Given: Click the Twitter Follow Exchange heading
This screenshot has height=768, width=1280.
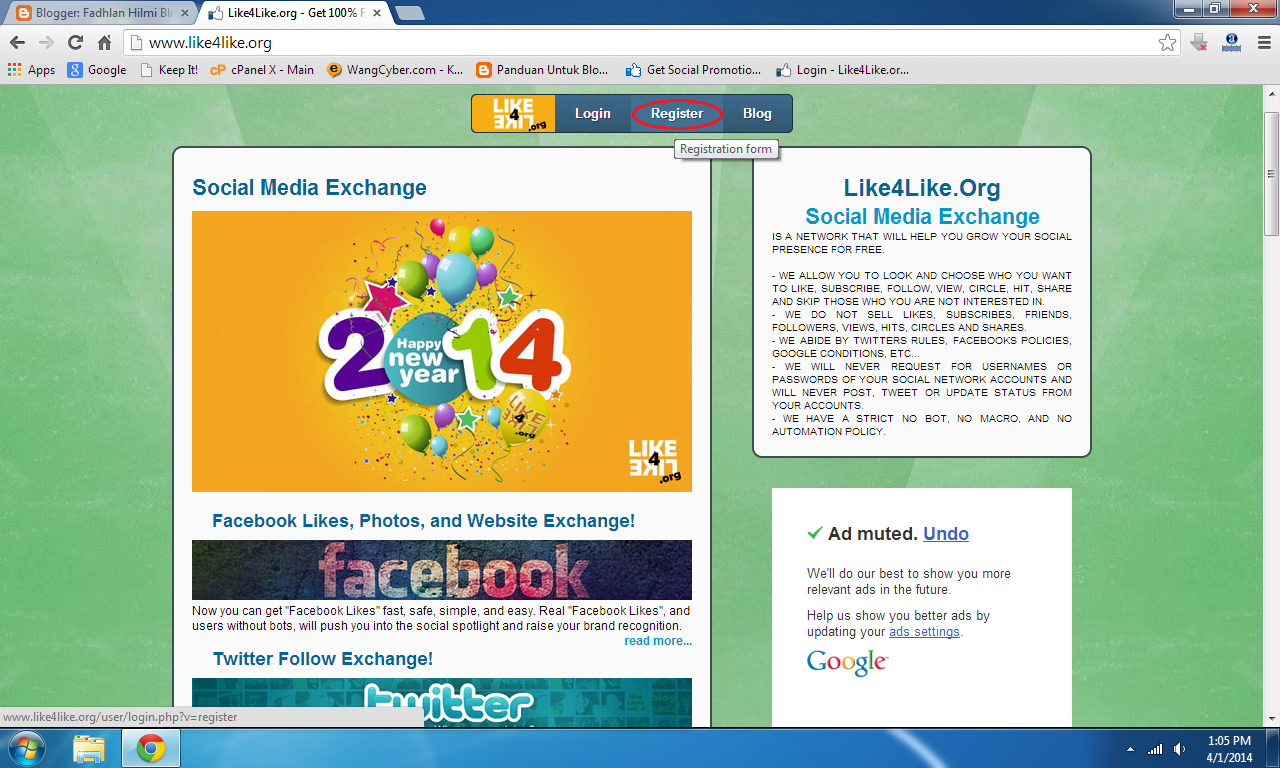Looking at the screenshot, I should [323, 659].
